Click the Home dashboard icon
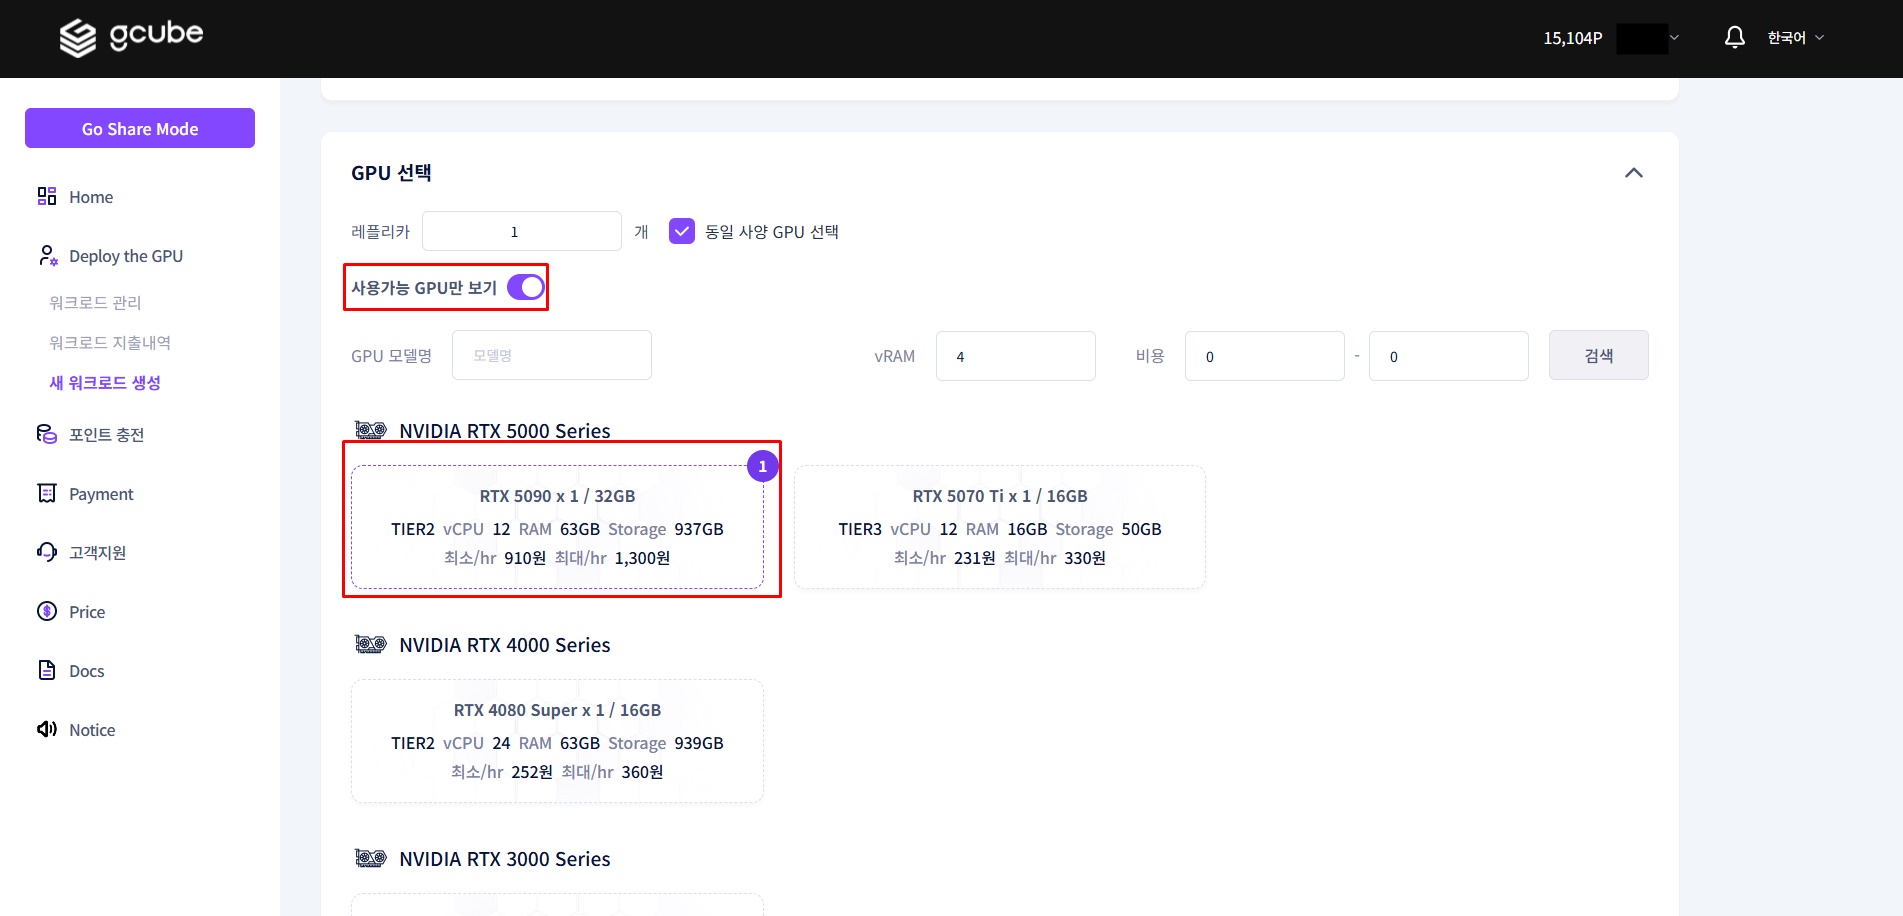This screenshot has height=916, width=1903. pos(47,196)
